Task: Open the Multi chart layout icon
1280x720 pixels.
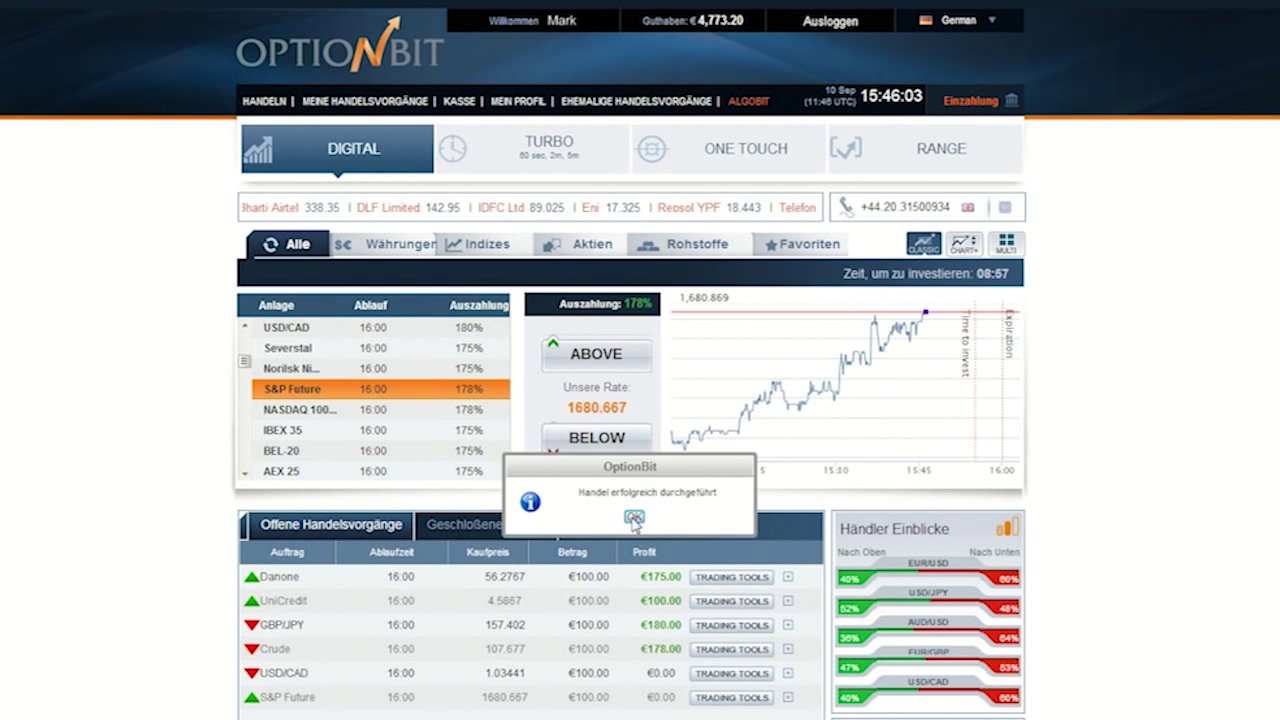Action: (1006, 244)
